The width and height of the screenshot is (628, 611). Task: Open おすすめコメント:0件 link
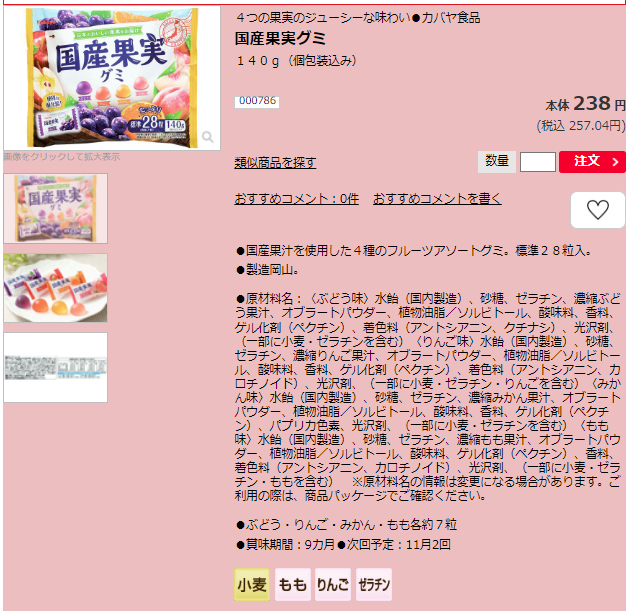[297, 199]
